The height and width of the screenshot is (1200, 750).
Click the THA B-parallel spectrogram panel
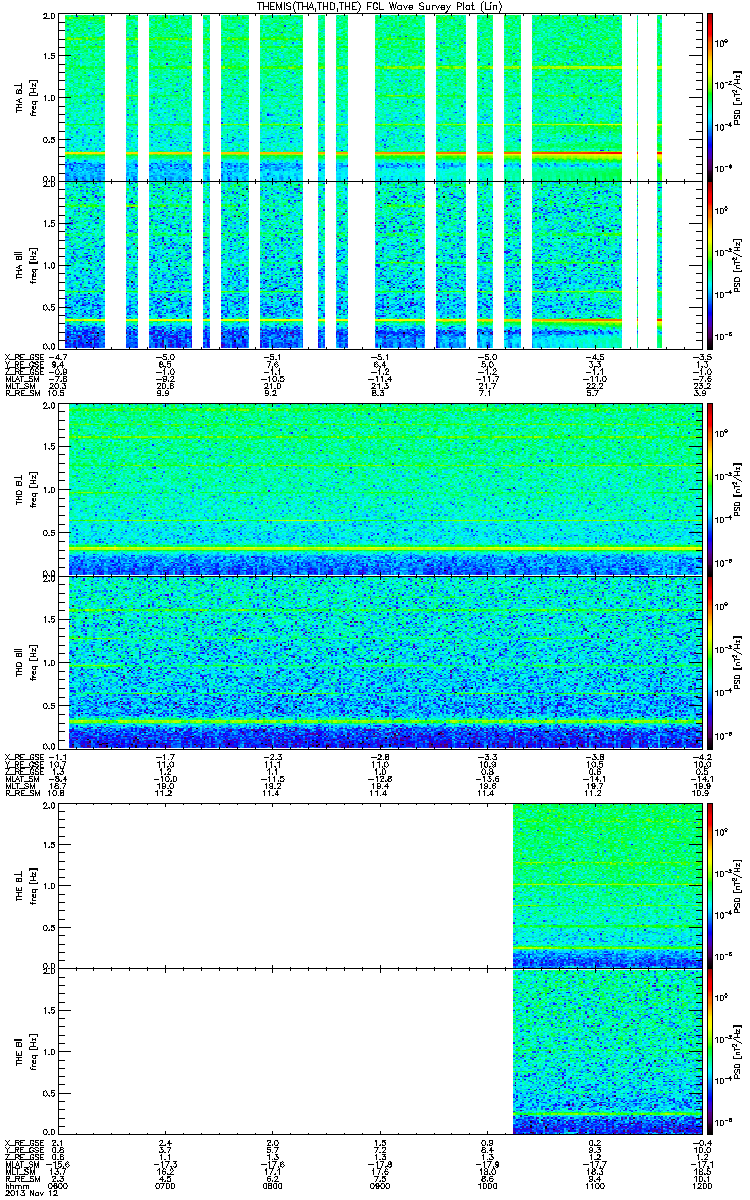click(x=381, y=264)
